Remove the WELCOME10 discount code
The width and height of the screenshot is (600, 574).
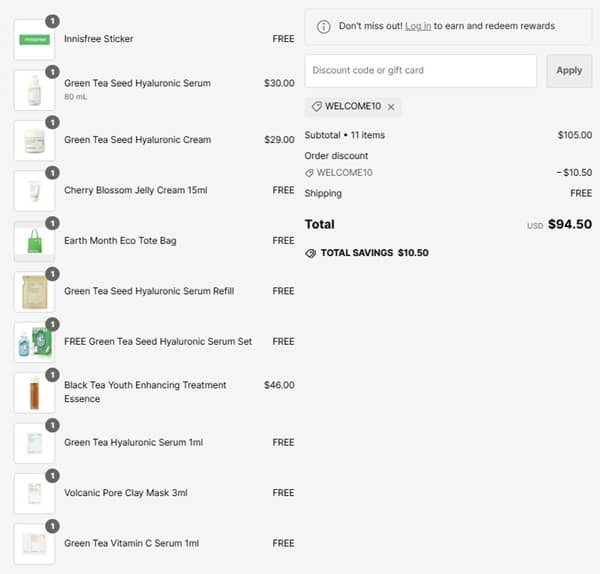pyautogui.click(x=391, y=107)
